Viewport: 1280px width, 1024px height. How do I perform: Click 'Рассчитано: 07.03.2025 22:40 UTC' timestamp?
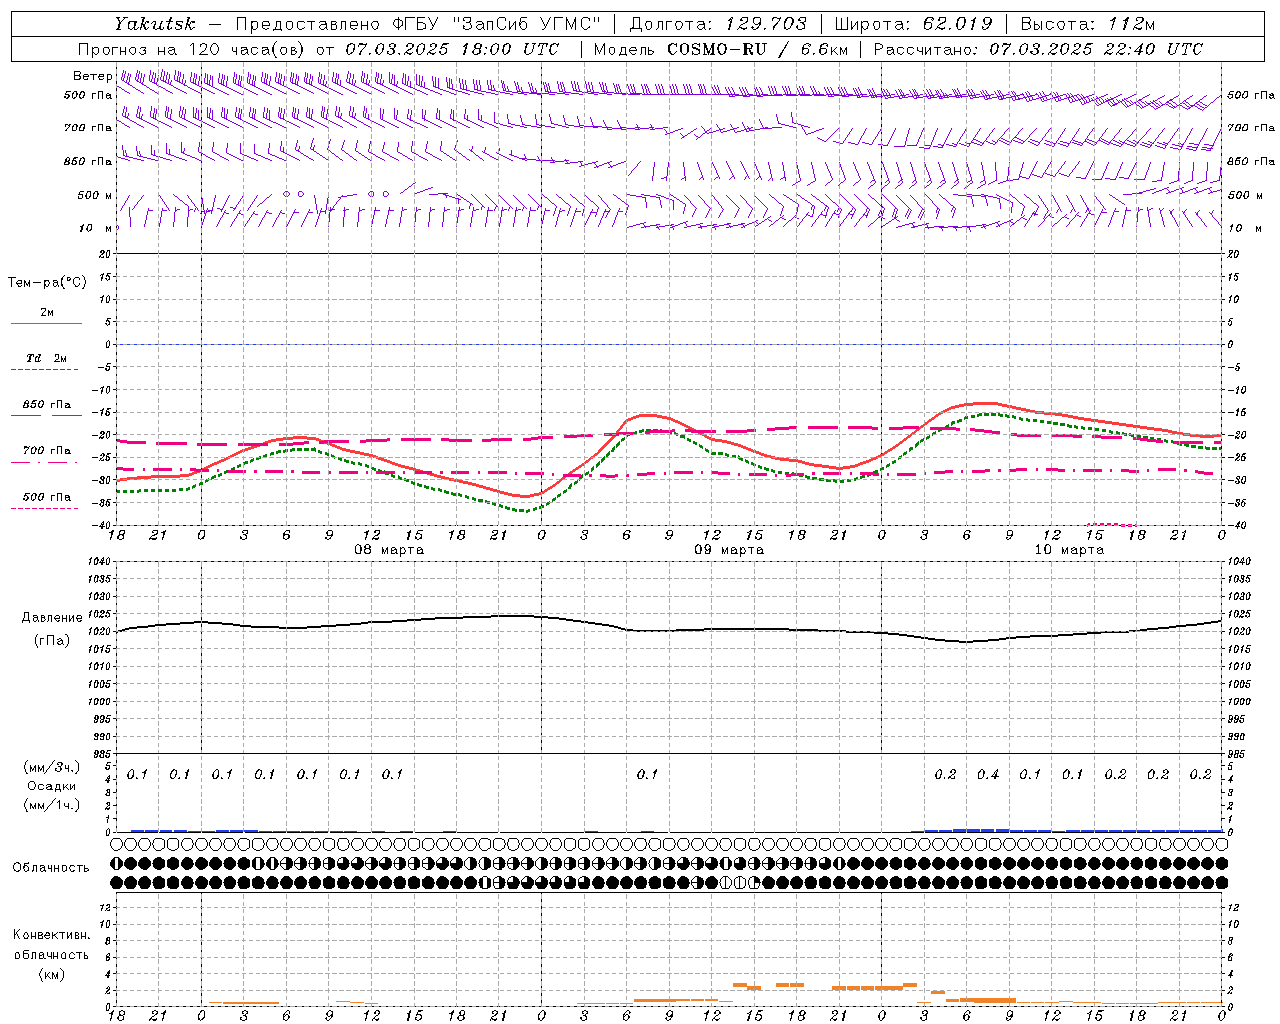(1038, 49)
